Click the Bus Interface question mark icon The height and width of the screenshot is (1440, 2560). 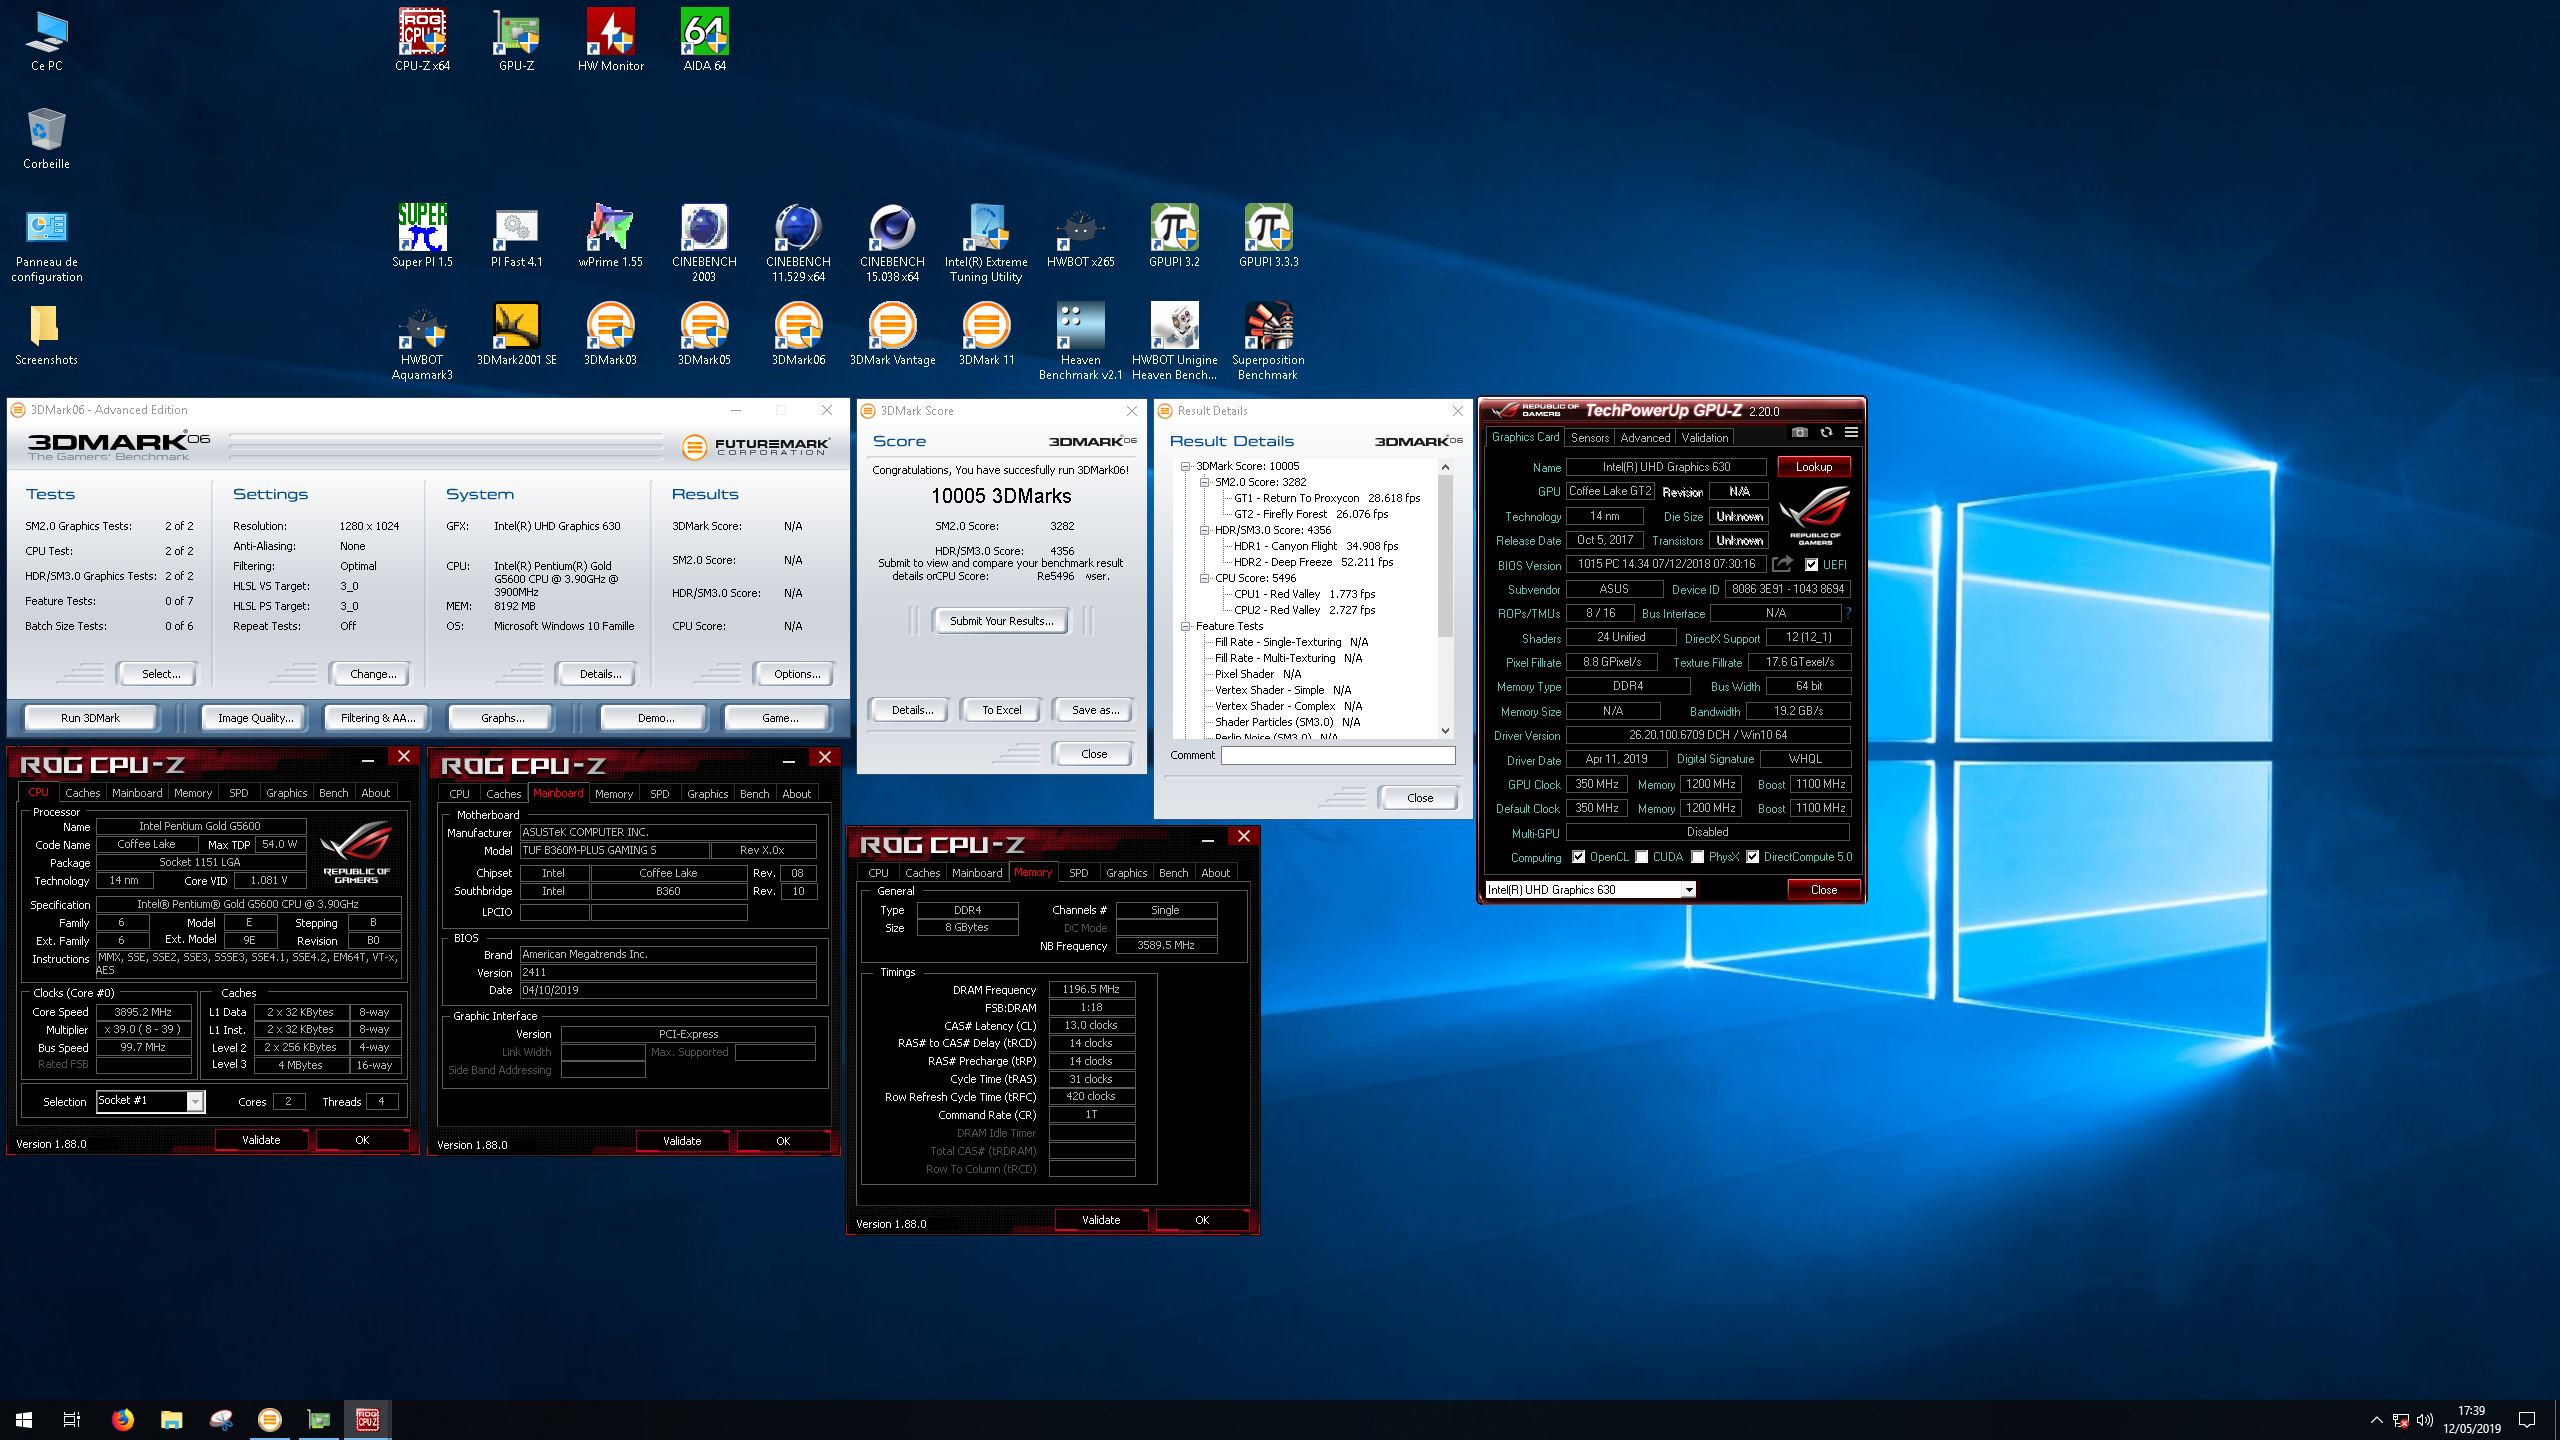pyautogui.click(x=1848, y=613)
